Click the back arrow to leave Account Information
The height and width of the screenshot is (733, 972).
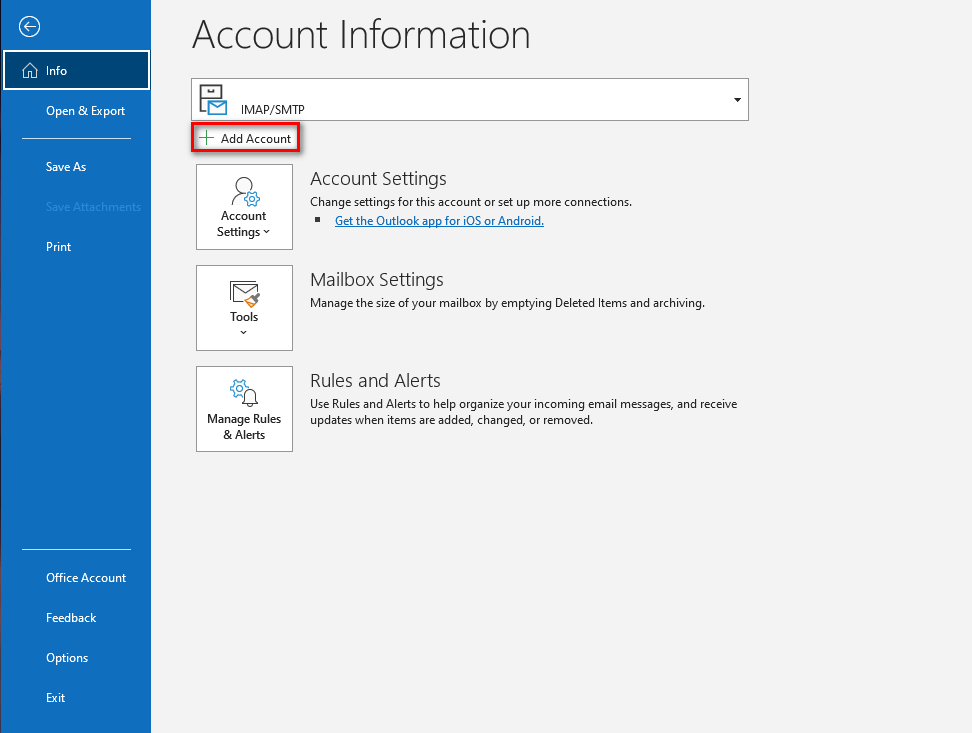29,26
